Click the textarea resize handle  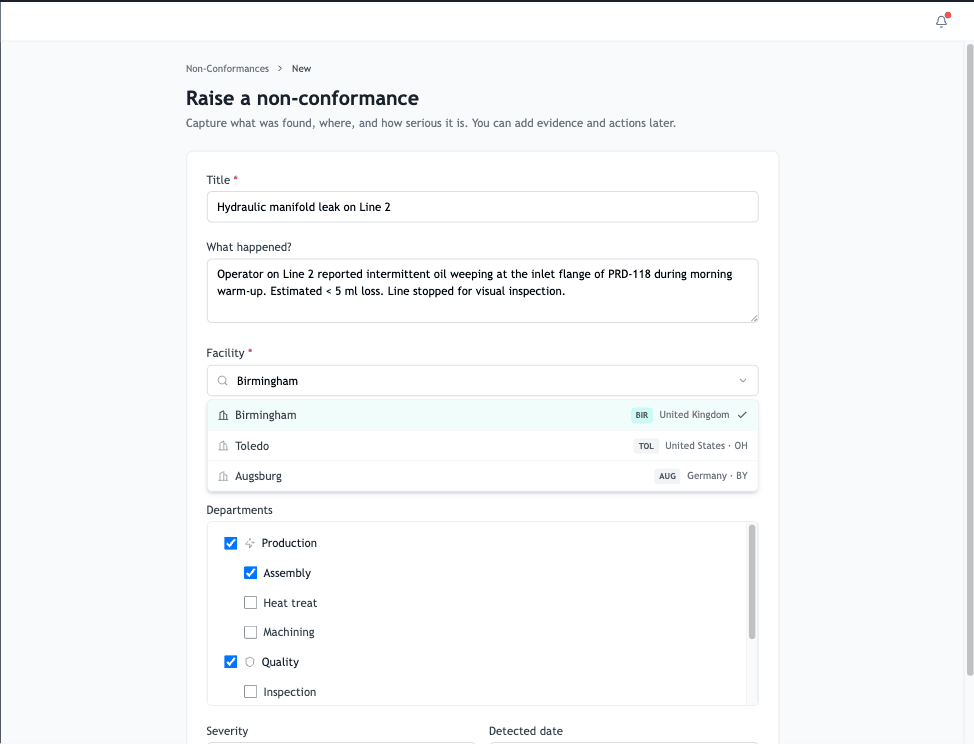point(753,318)
